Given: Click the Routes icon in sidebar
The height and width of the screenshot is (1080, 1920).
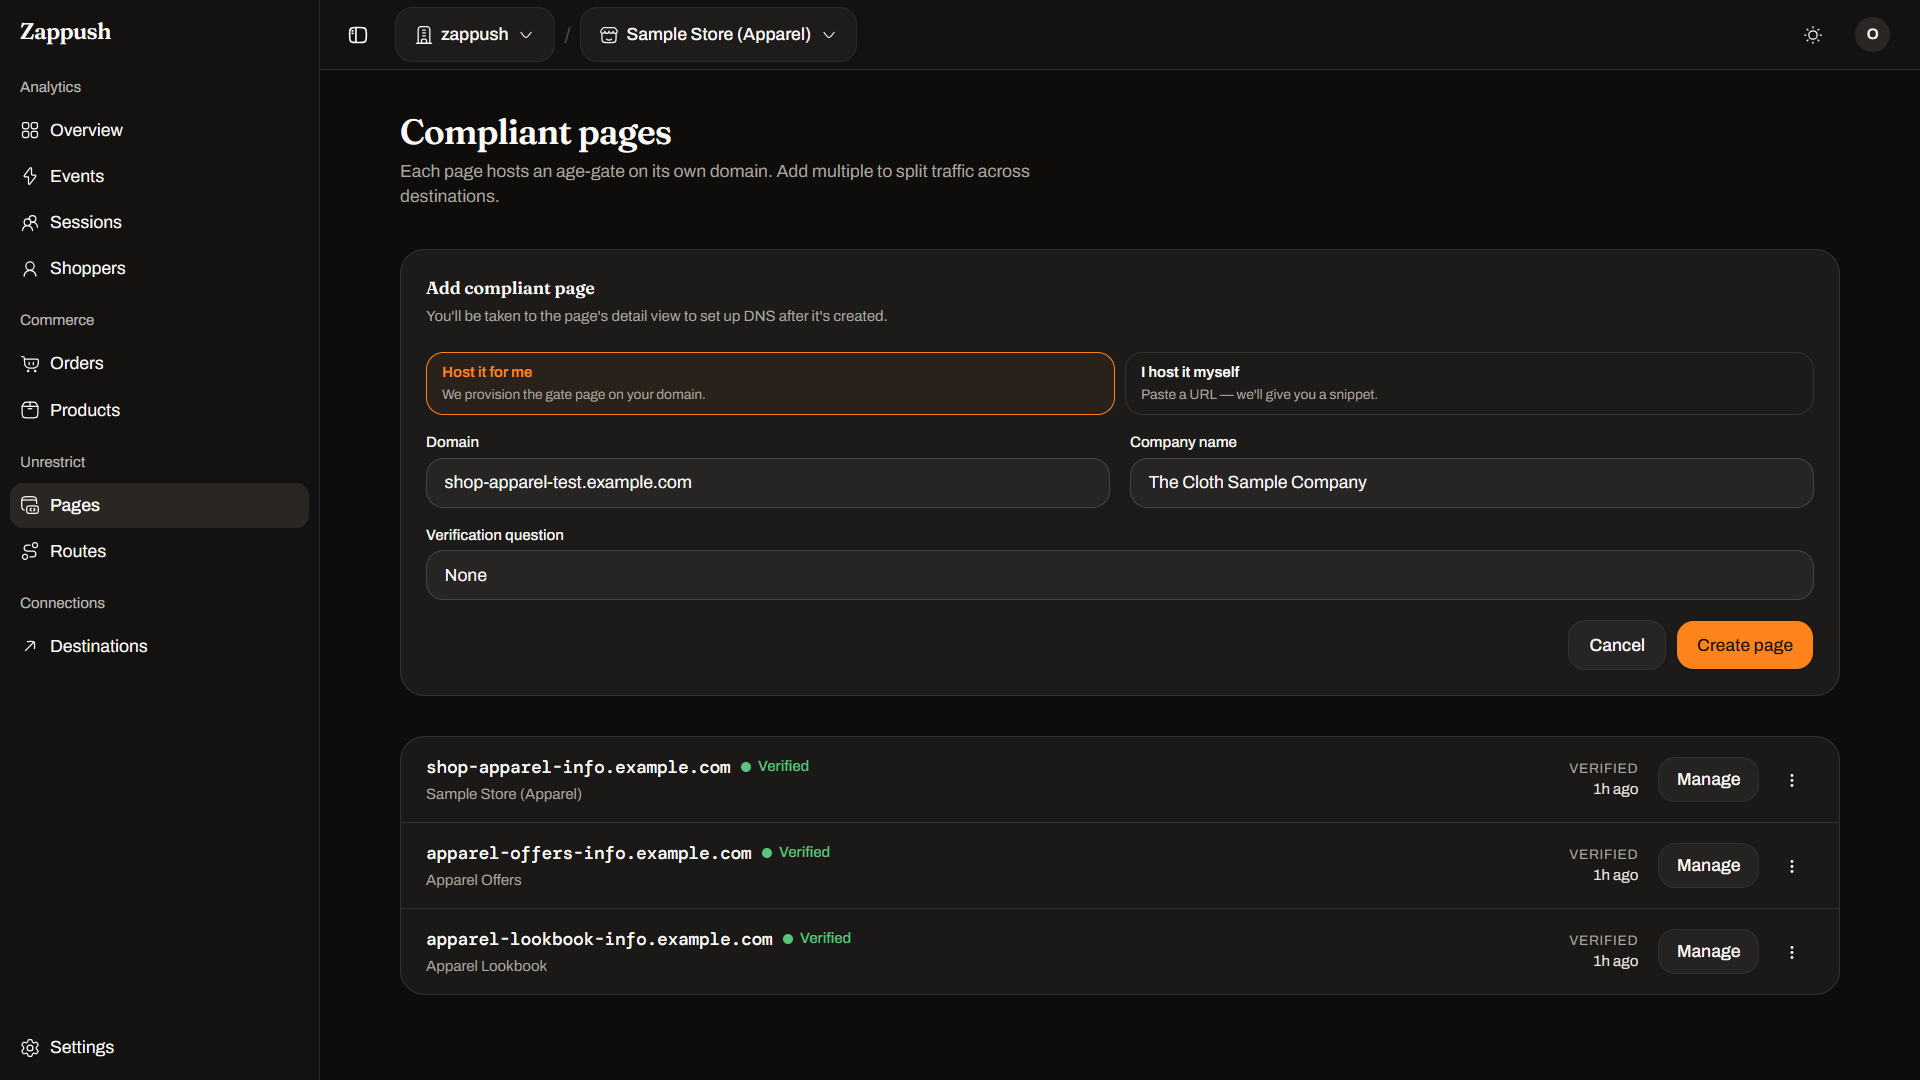Looking at the screenshot, I should [x=30, y=551].
